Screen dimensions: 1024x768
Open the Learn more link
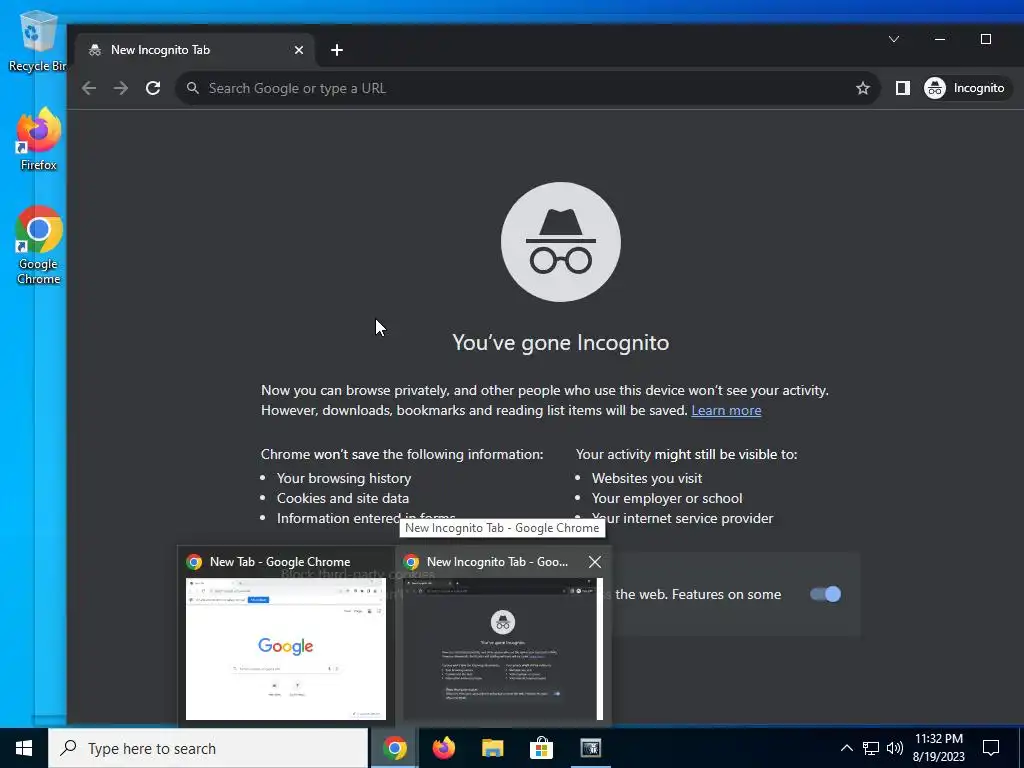point(726,410)
